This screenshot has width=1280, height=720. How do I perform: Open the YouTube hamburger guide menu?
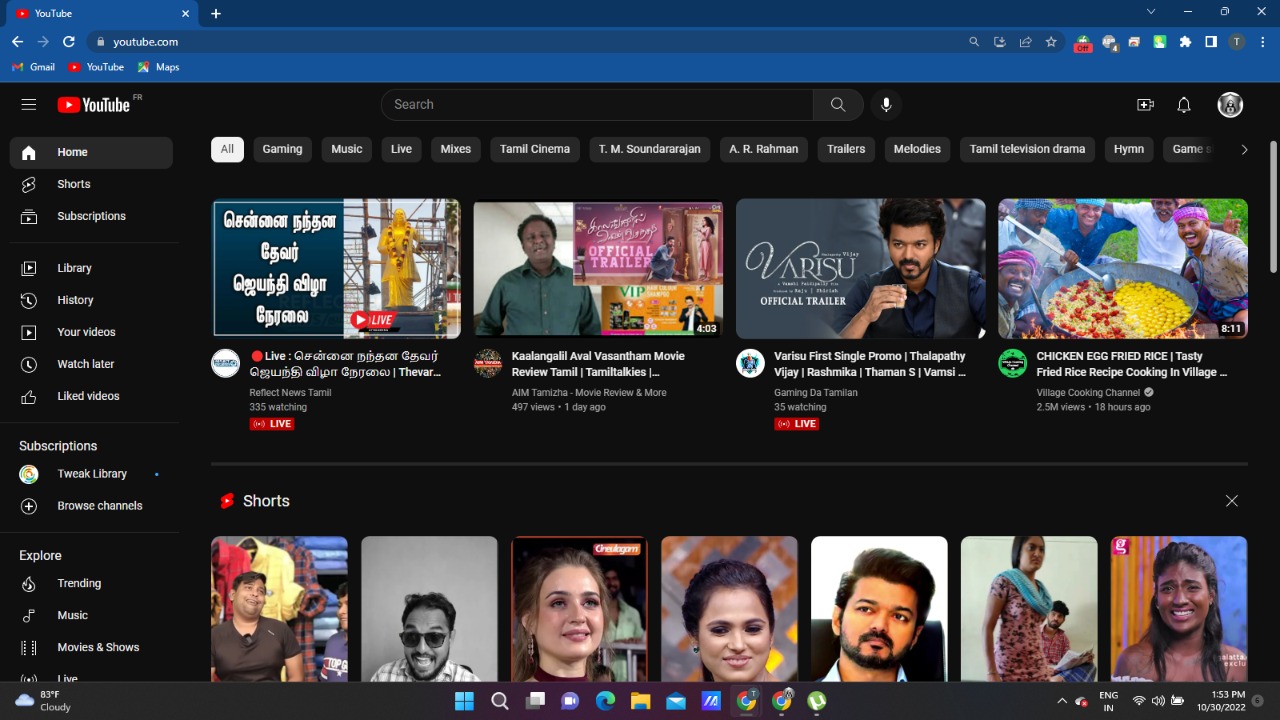[29, 104]
